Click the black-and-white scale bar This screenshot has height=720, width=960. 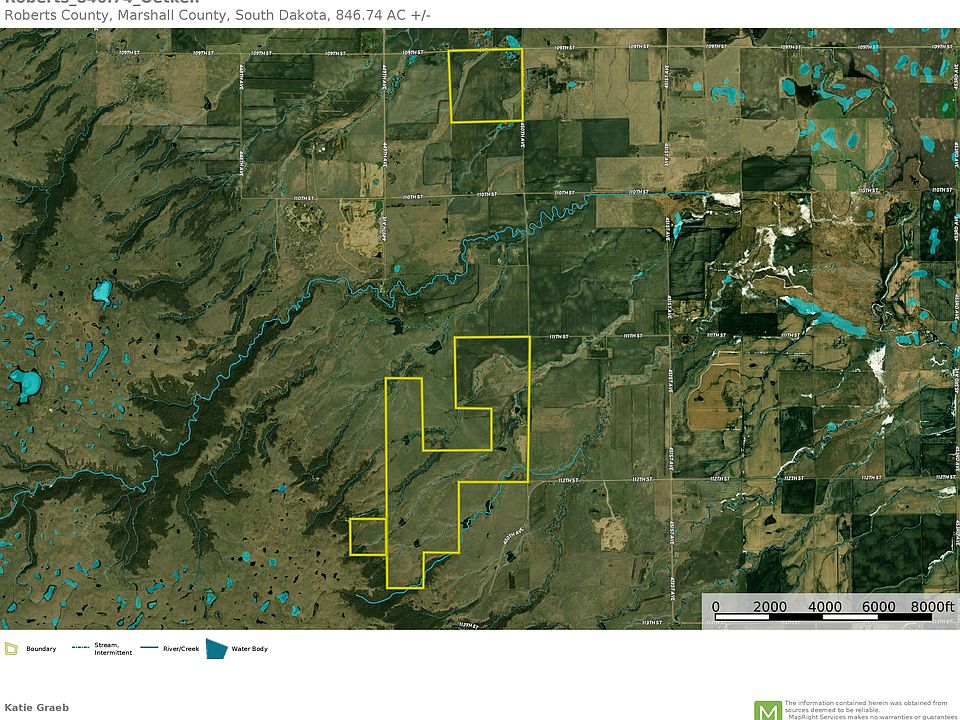pyautogui.click(x=823, y=617)
